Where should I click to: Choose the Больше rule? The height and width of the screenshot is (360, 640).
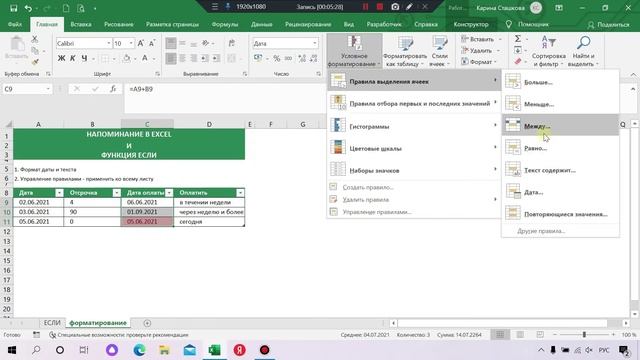coord(560,82)
